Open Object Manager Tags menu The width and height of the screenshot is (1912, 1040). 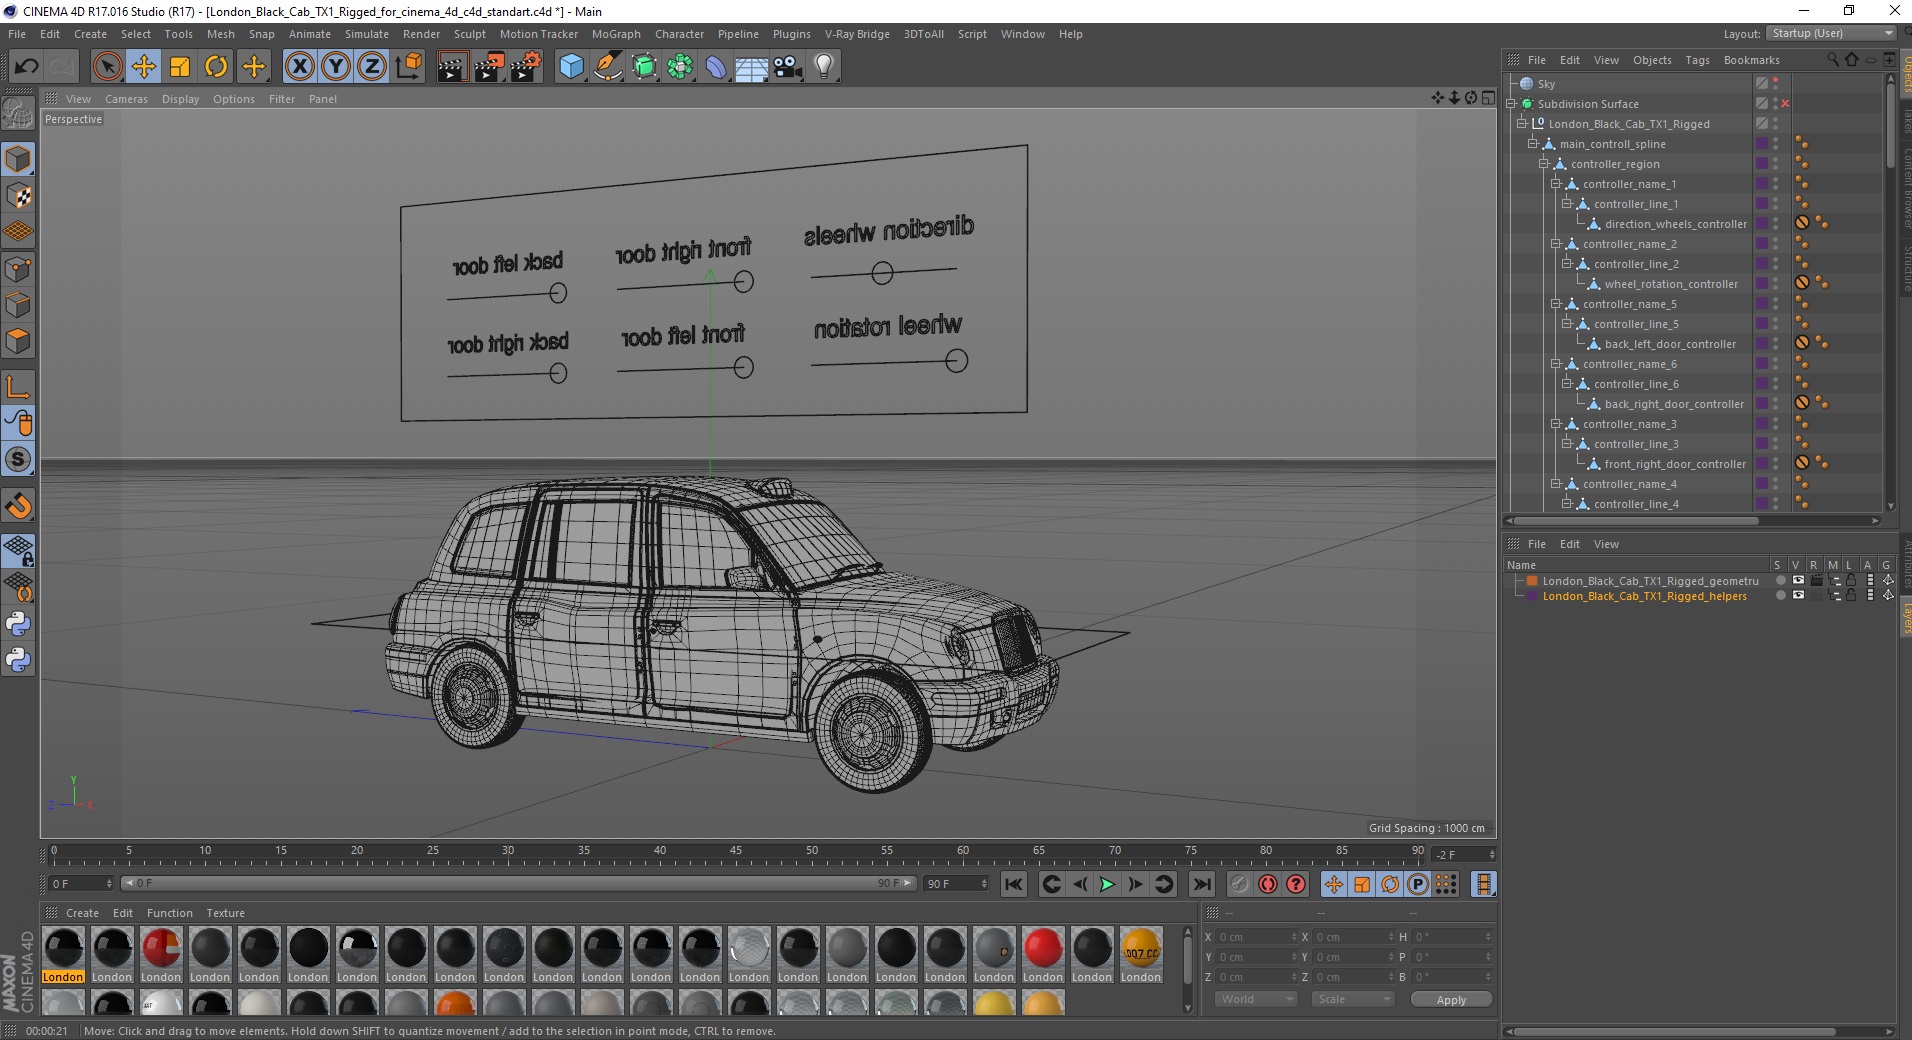1697,60
